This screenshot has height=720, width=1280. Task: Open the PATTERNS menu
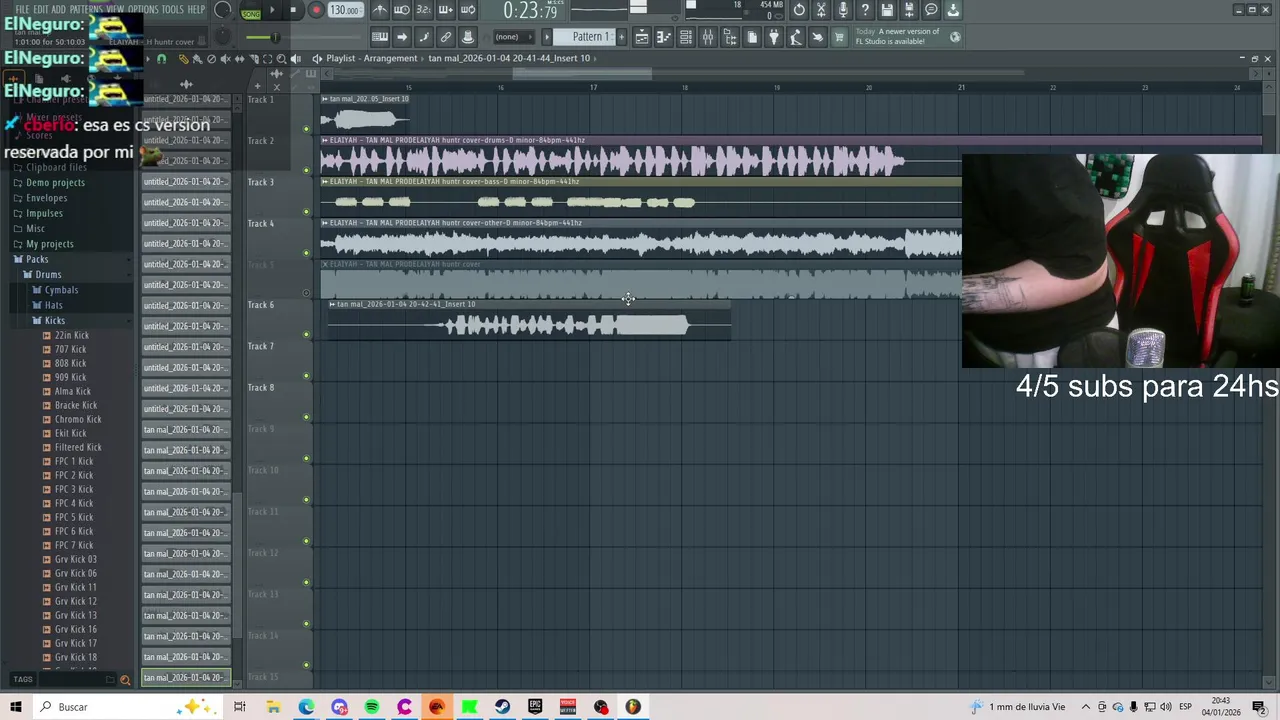tap(86, 9)
